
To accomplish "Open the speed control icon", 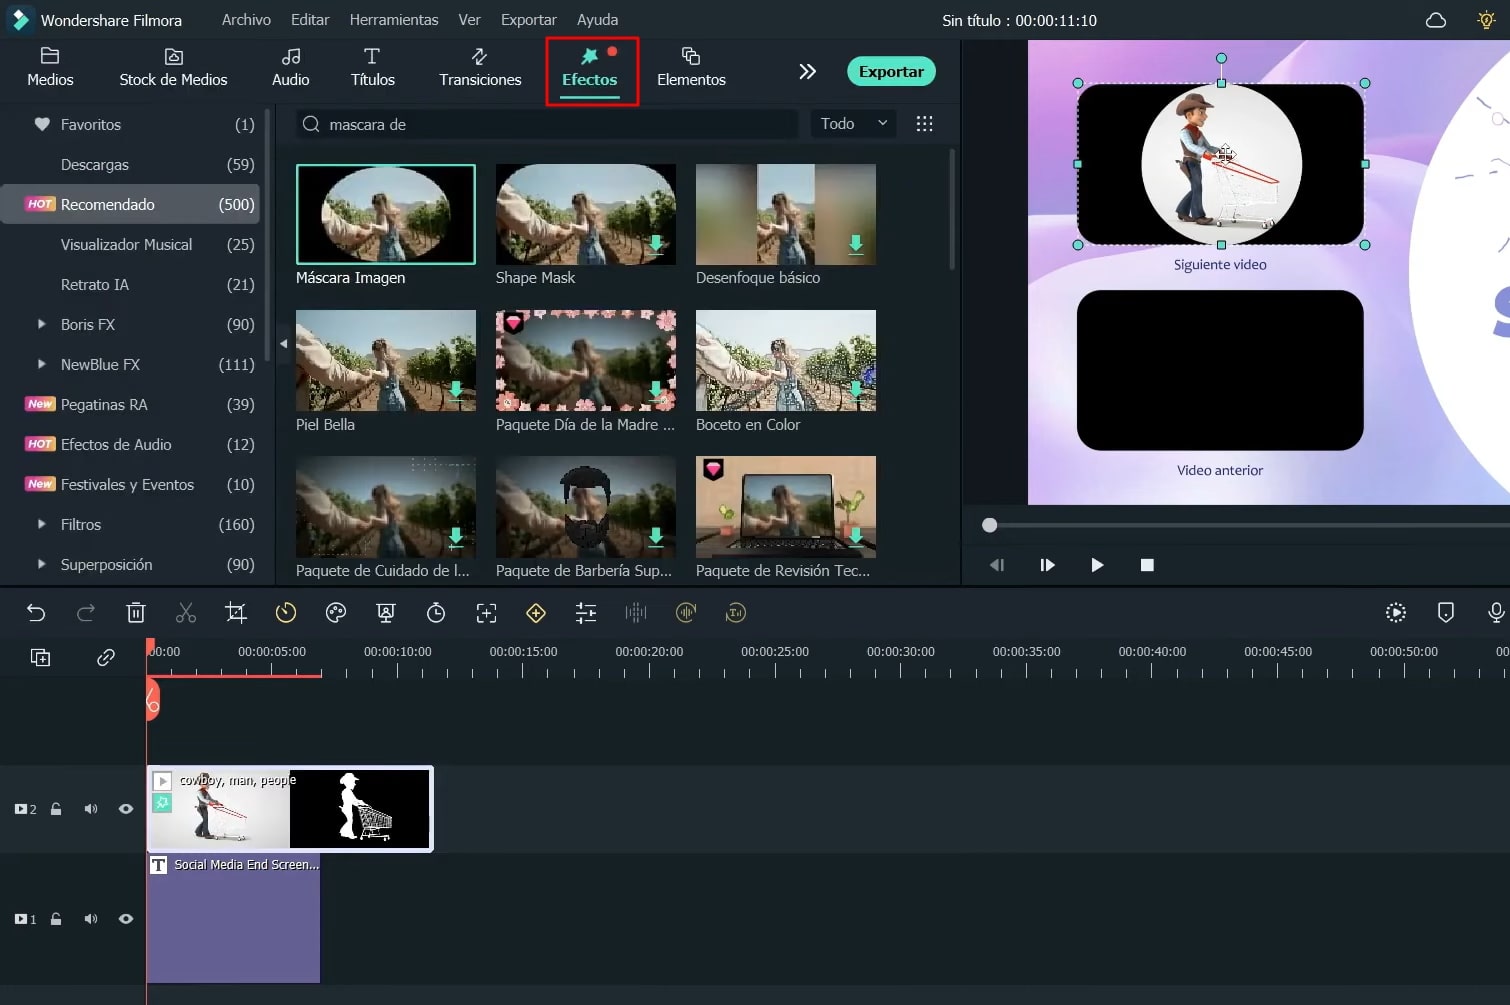I will click(x=286, y=613).
